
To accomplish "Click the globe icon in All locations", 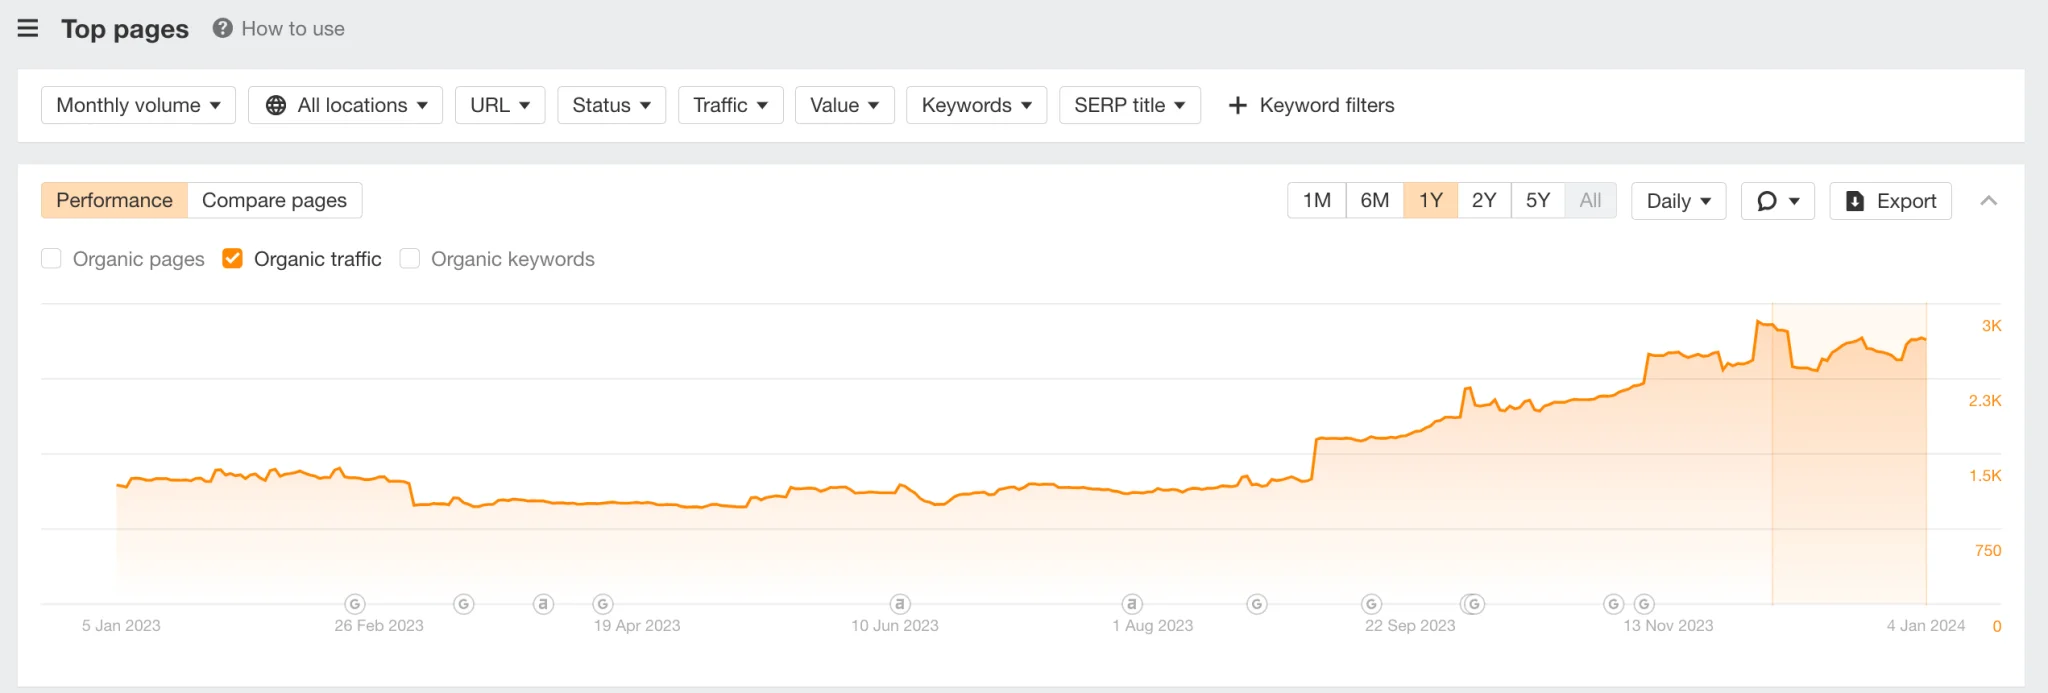I will (x=276, y=105).
